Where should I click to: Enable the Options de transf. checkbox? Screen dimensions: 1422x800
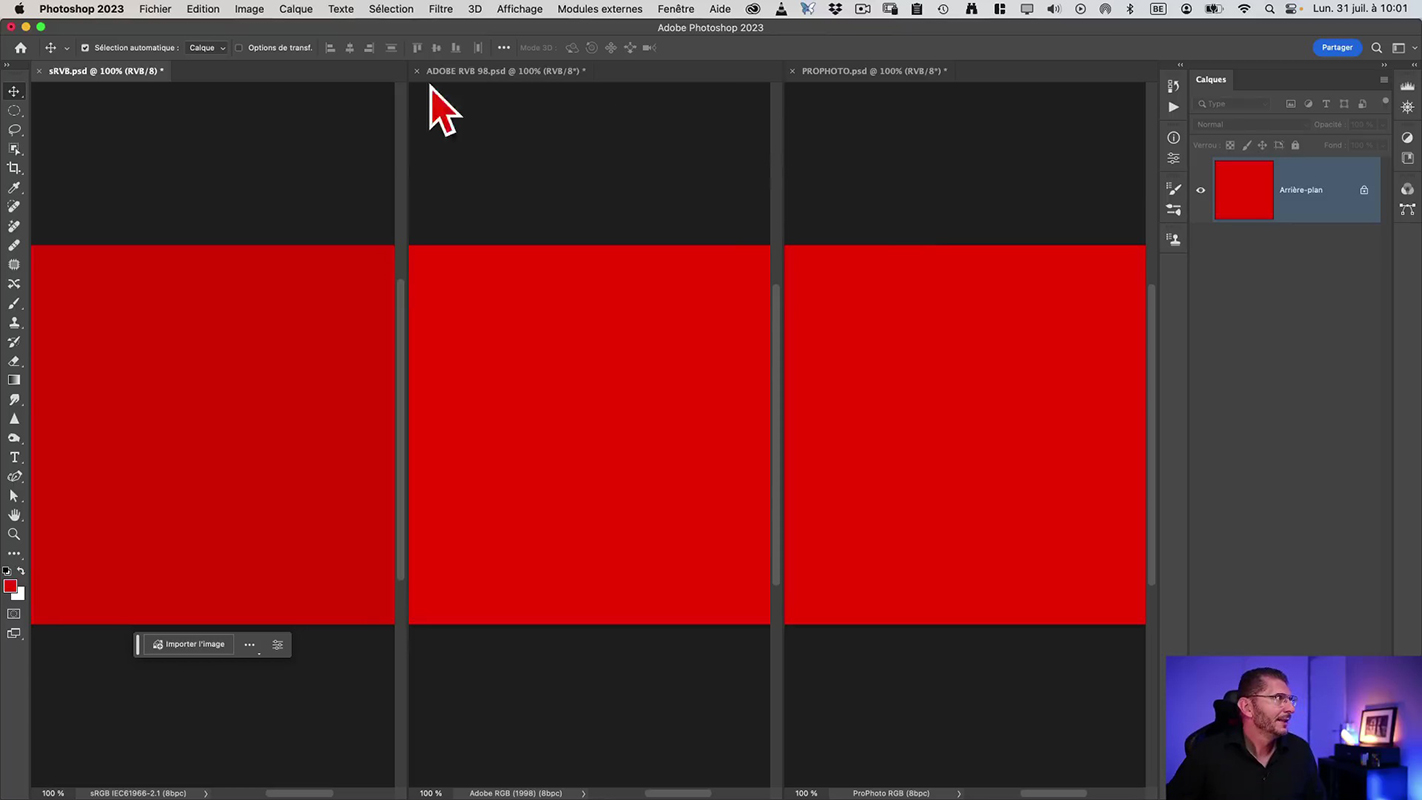(x=239, y=48)
